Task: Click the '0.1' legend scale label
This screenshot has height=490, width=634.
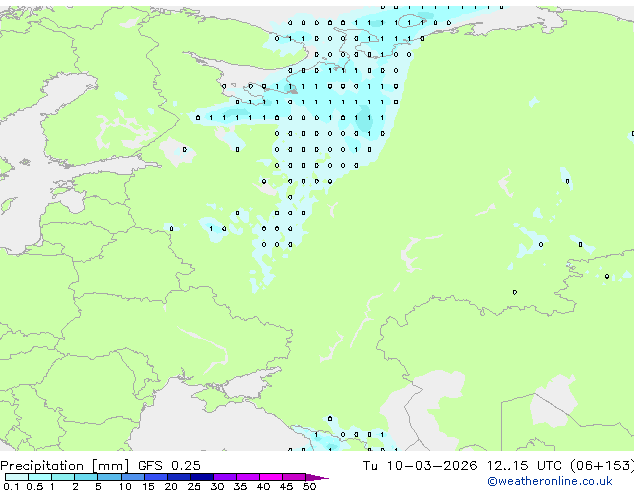Action: pos(11,486)
